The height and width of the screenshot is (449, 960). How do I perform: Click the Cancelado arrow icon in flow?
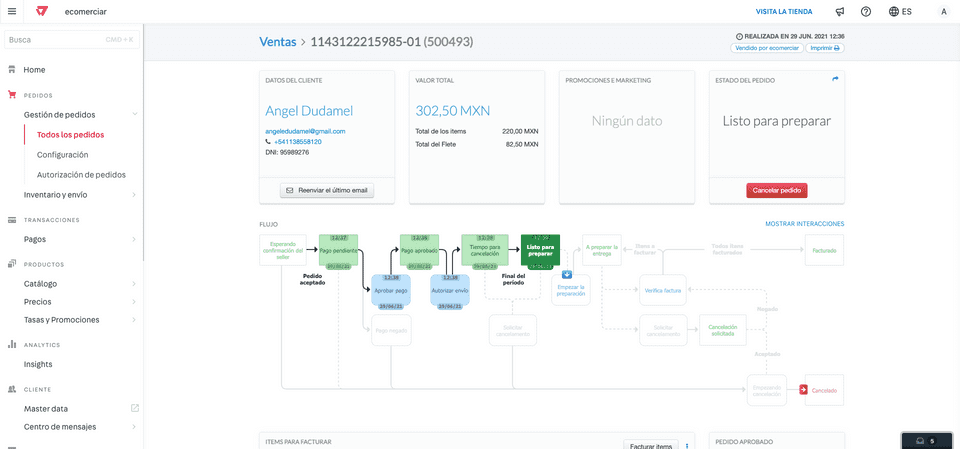click(x=803, y=390)
